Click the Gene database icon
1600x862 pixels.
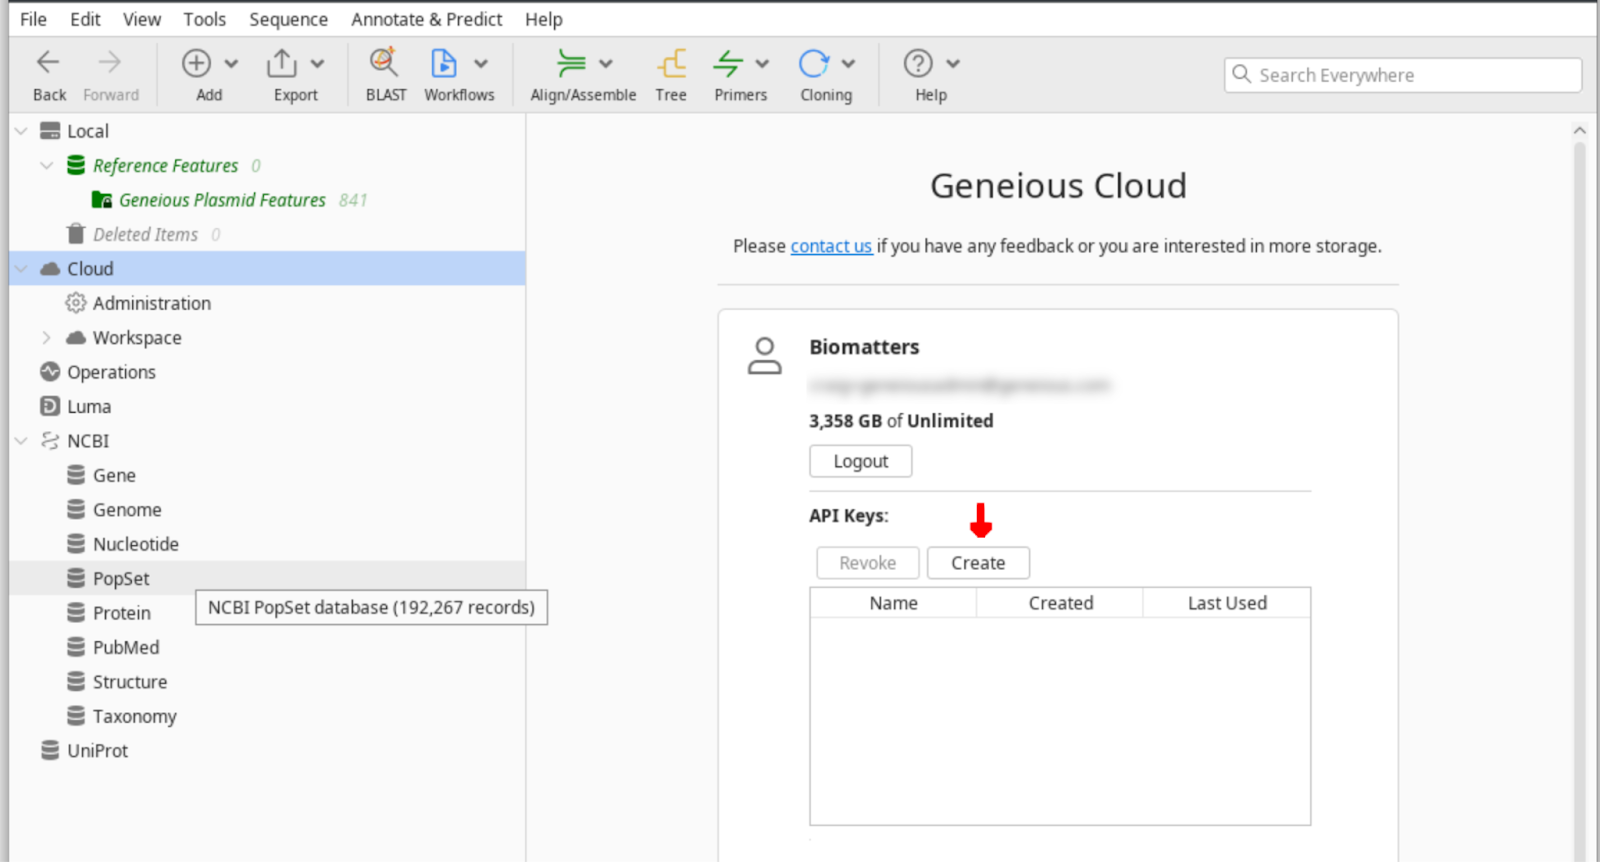click(x=76, y=475)
